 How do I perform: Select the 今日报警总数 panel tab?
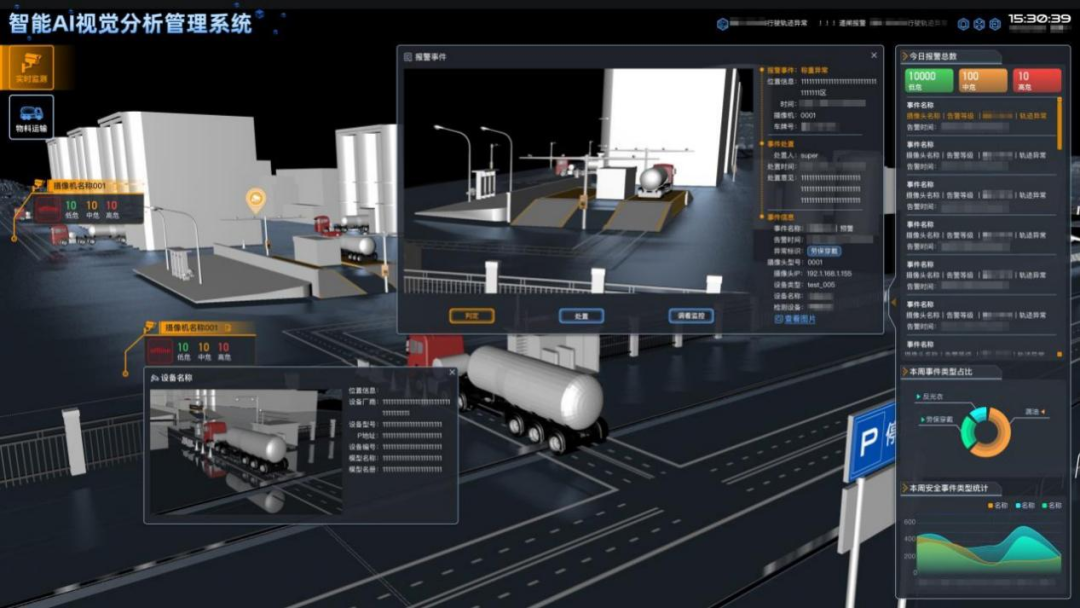[933, 57]
